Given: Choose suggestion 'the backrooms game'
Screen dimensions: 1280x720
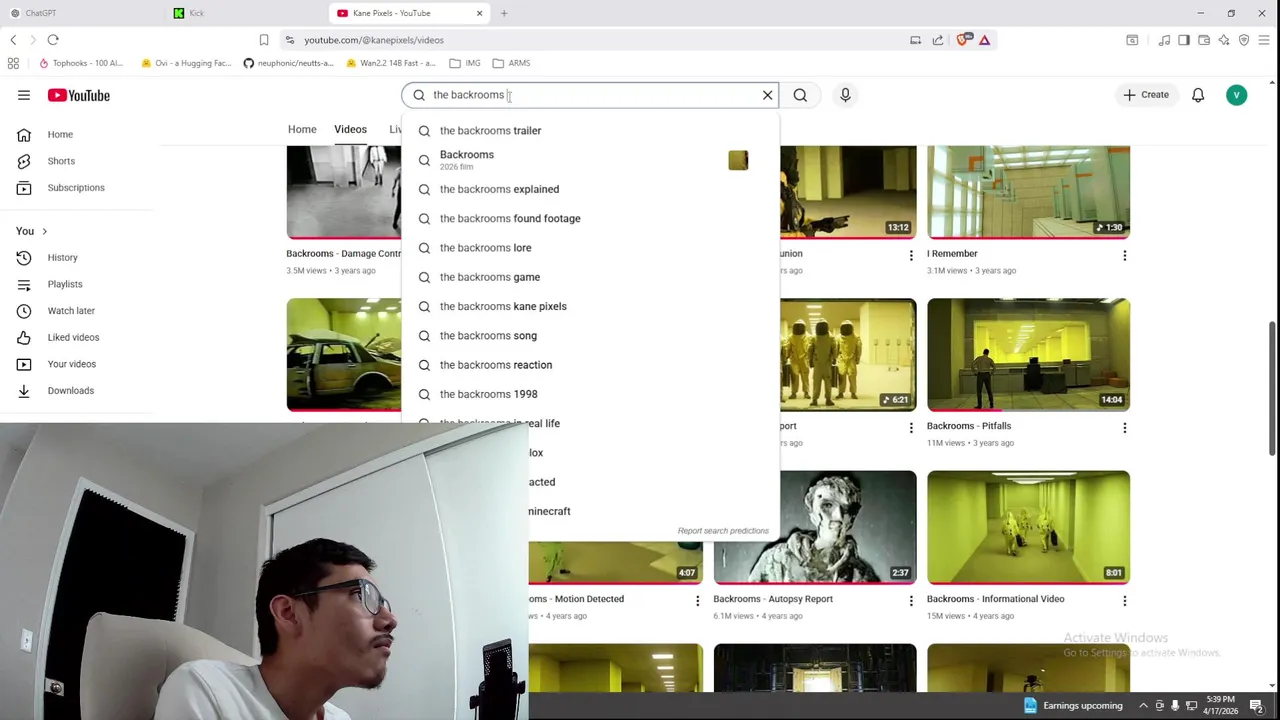Looking at the screenshot, I should pyautogui.click(x=590, y=277).
